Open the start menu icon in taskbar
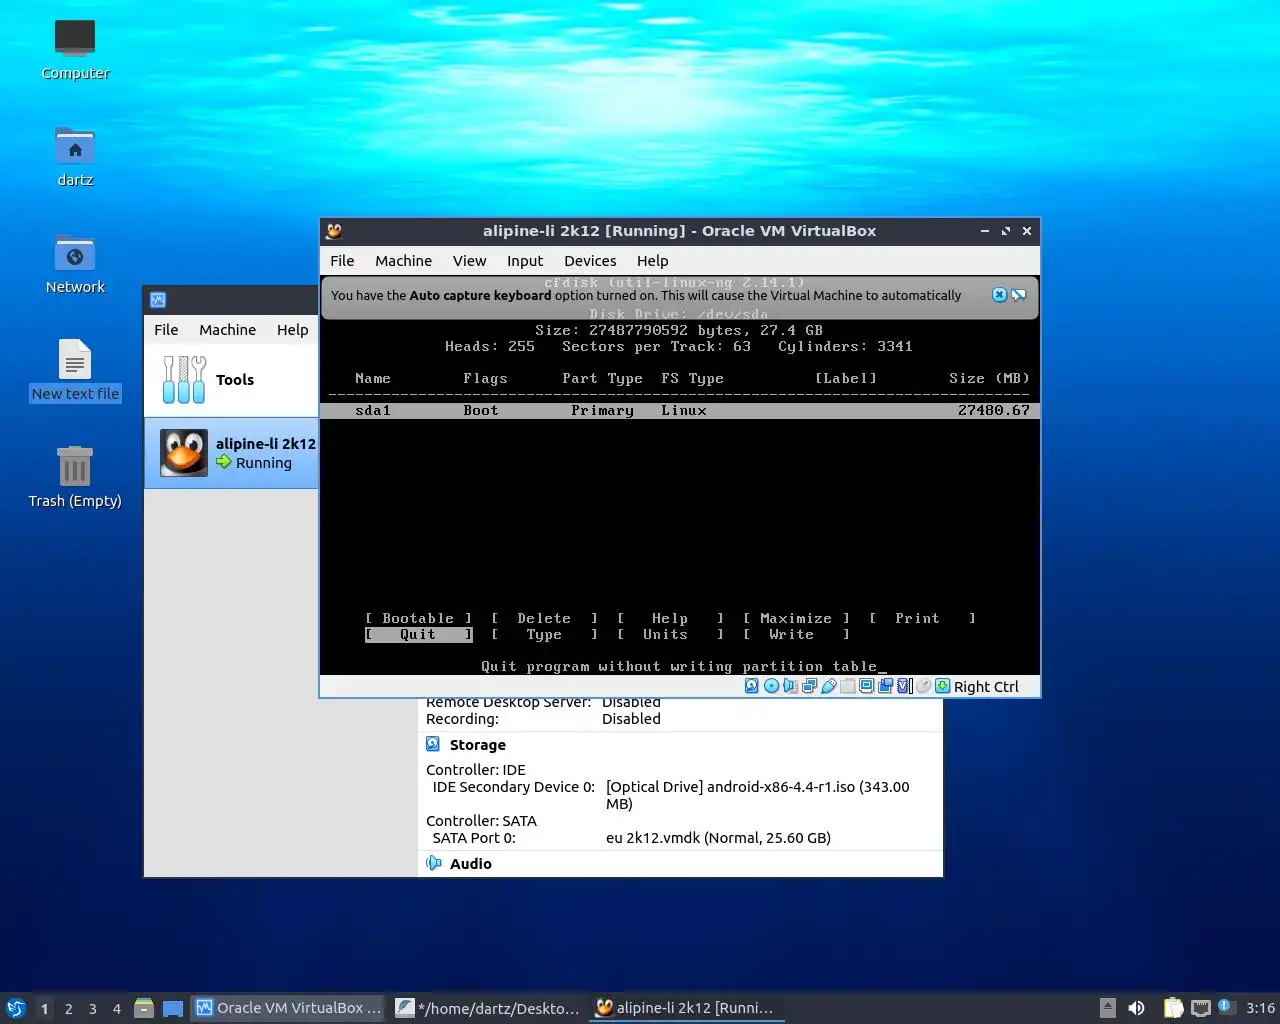The height and width of the screenshot is (1024, 1280). (16, 1008)
